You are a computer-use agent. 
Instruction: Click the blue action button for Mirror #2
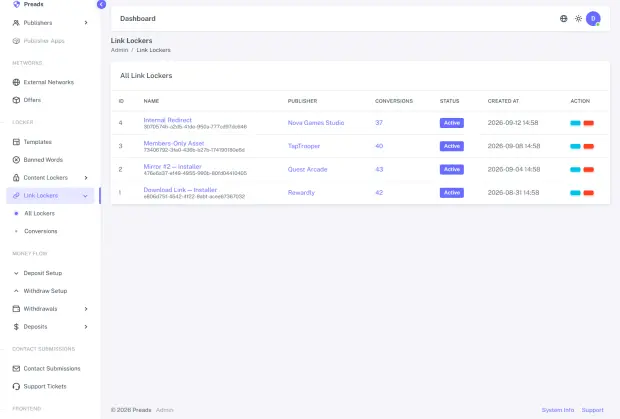[x=575, y=170]
